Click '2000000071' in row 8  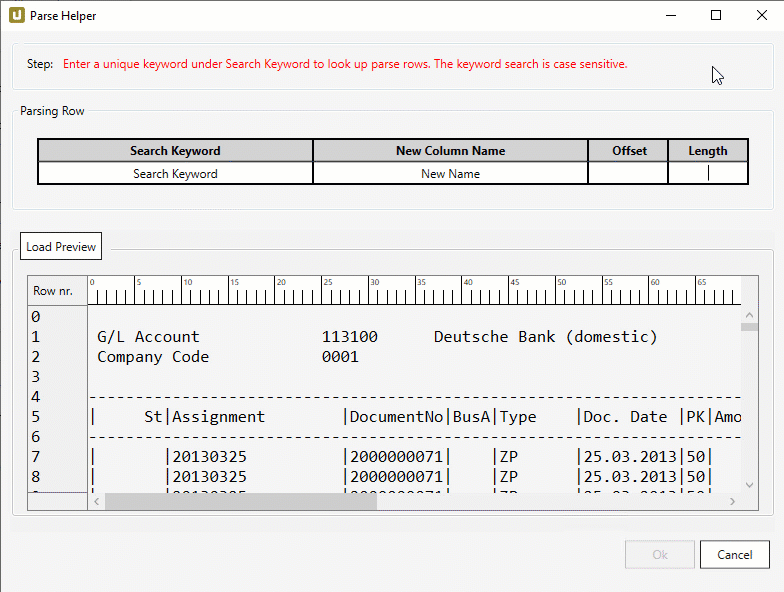point(396,476)
